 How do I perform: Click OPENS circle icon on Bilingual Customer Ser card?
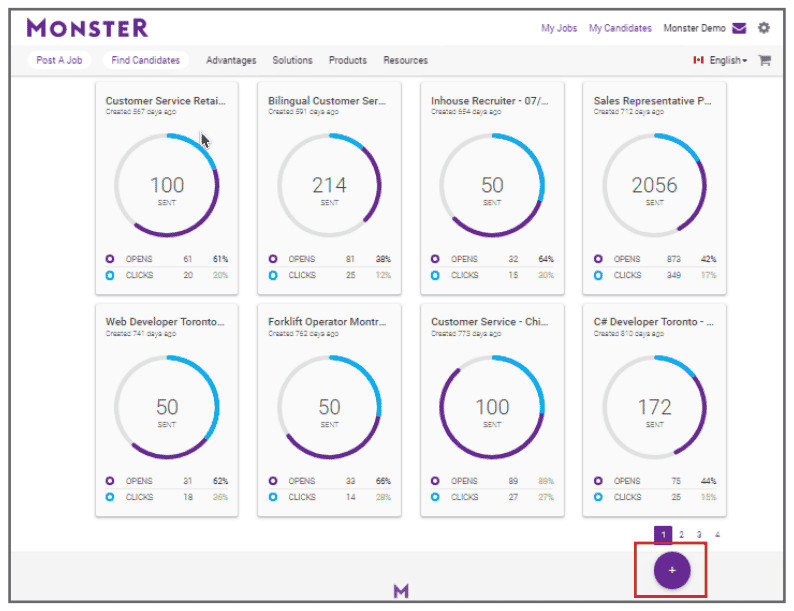273,259
